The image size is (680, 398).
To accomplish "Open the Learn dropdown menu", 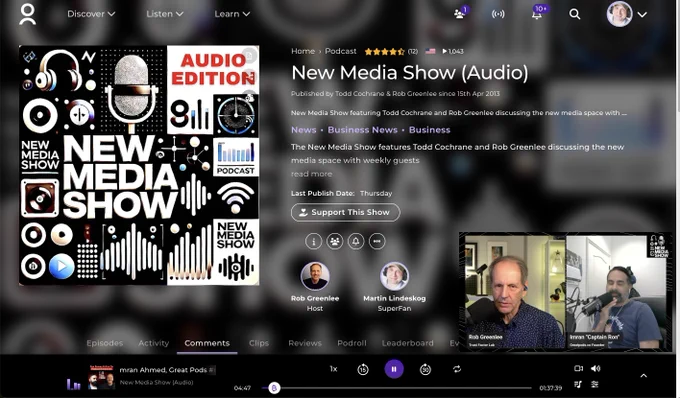I will [x=232, y=14].
